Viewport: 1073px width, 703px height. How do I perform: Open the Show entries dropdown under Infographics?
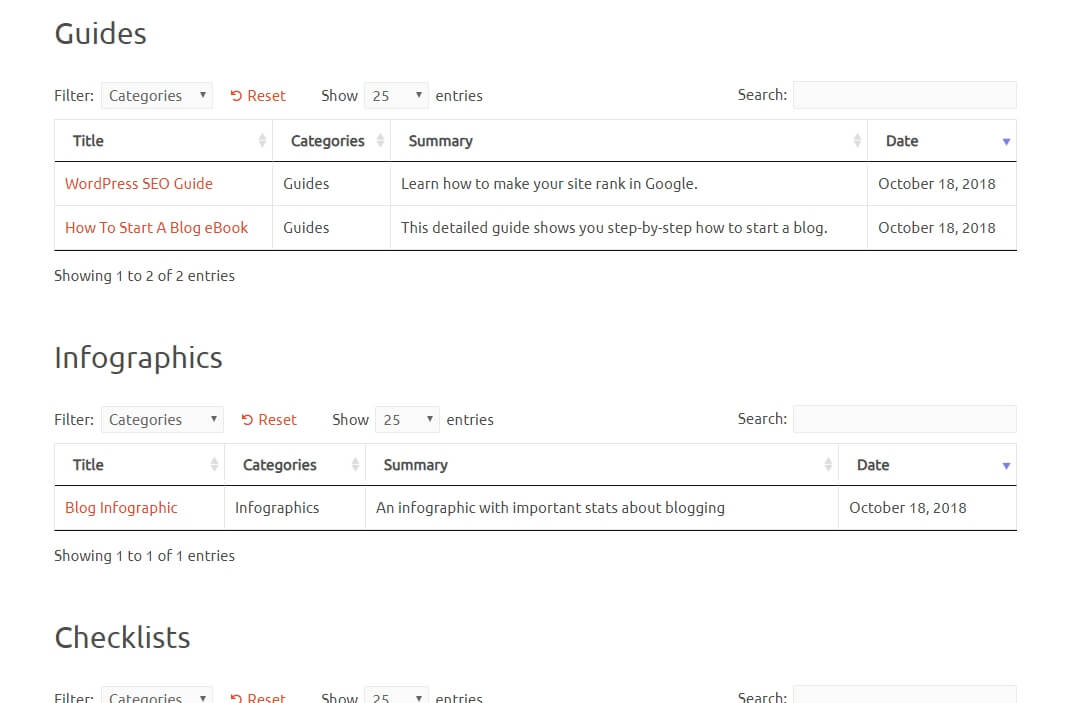coord(407,419)
